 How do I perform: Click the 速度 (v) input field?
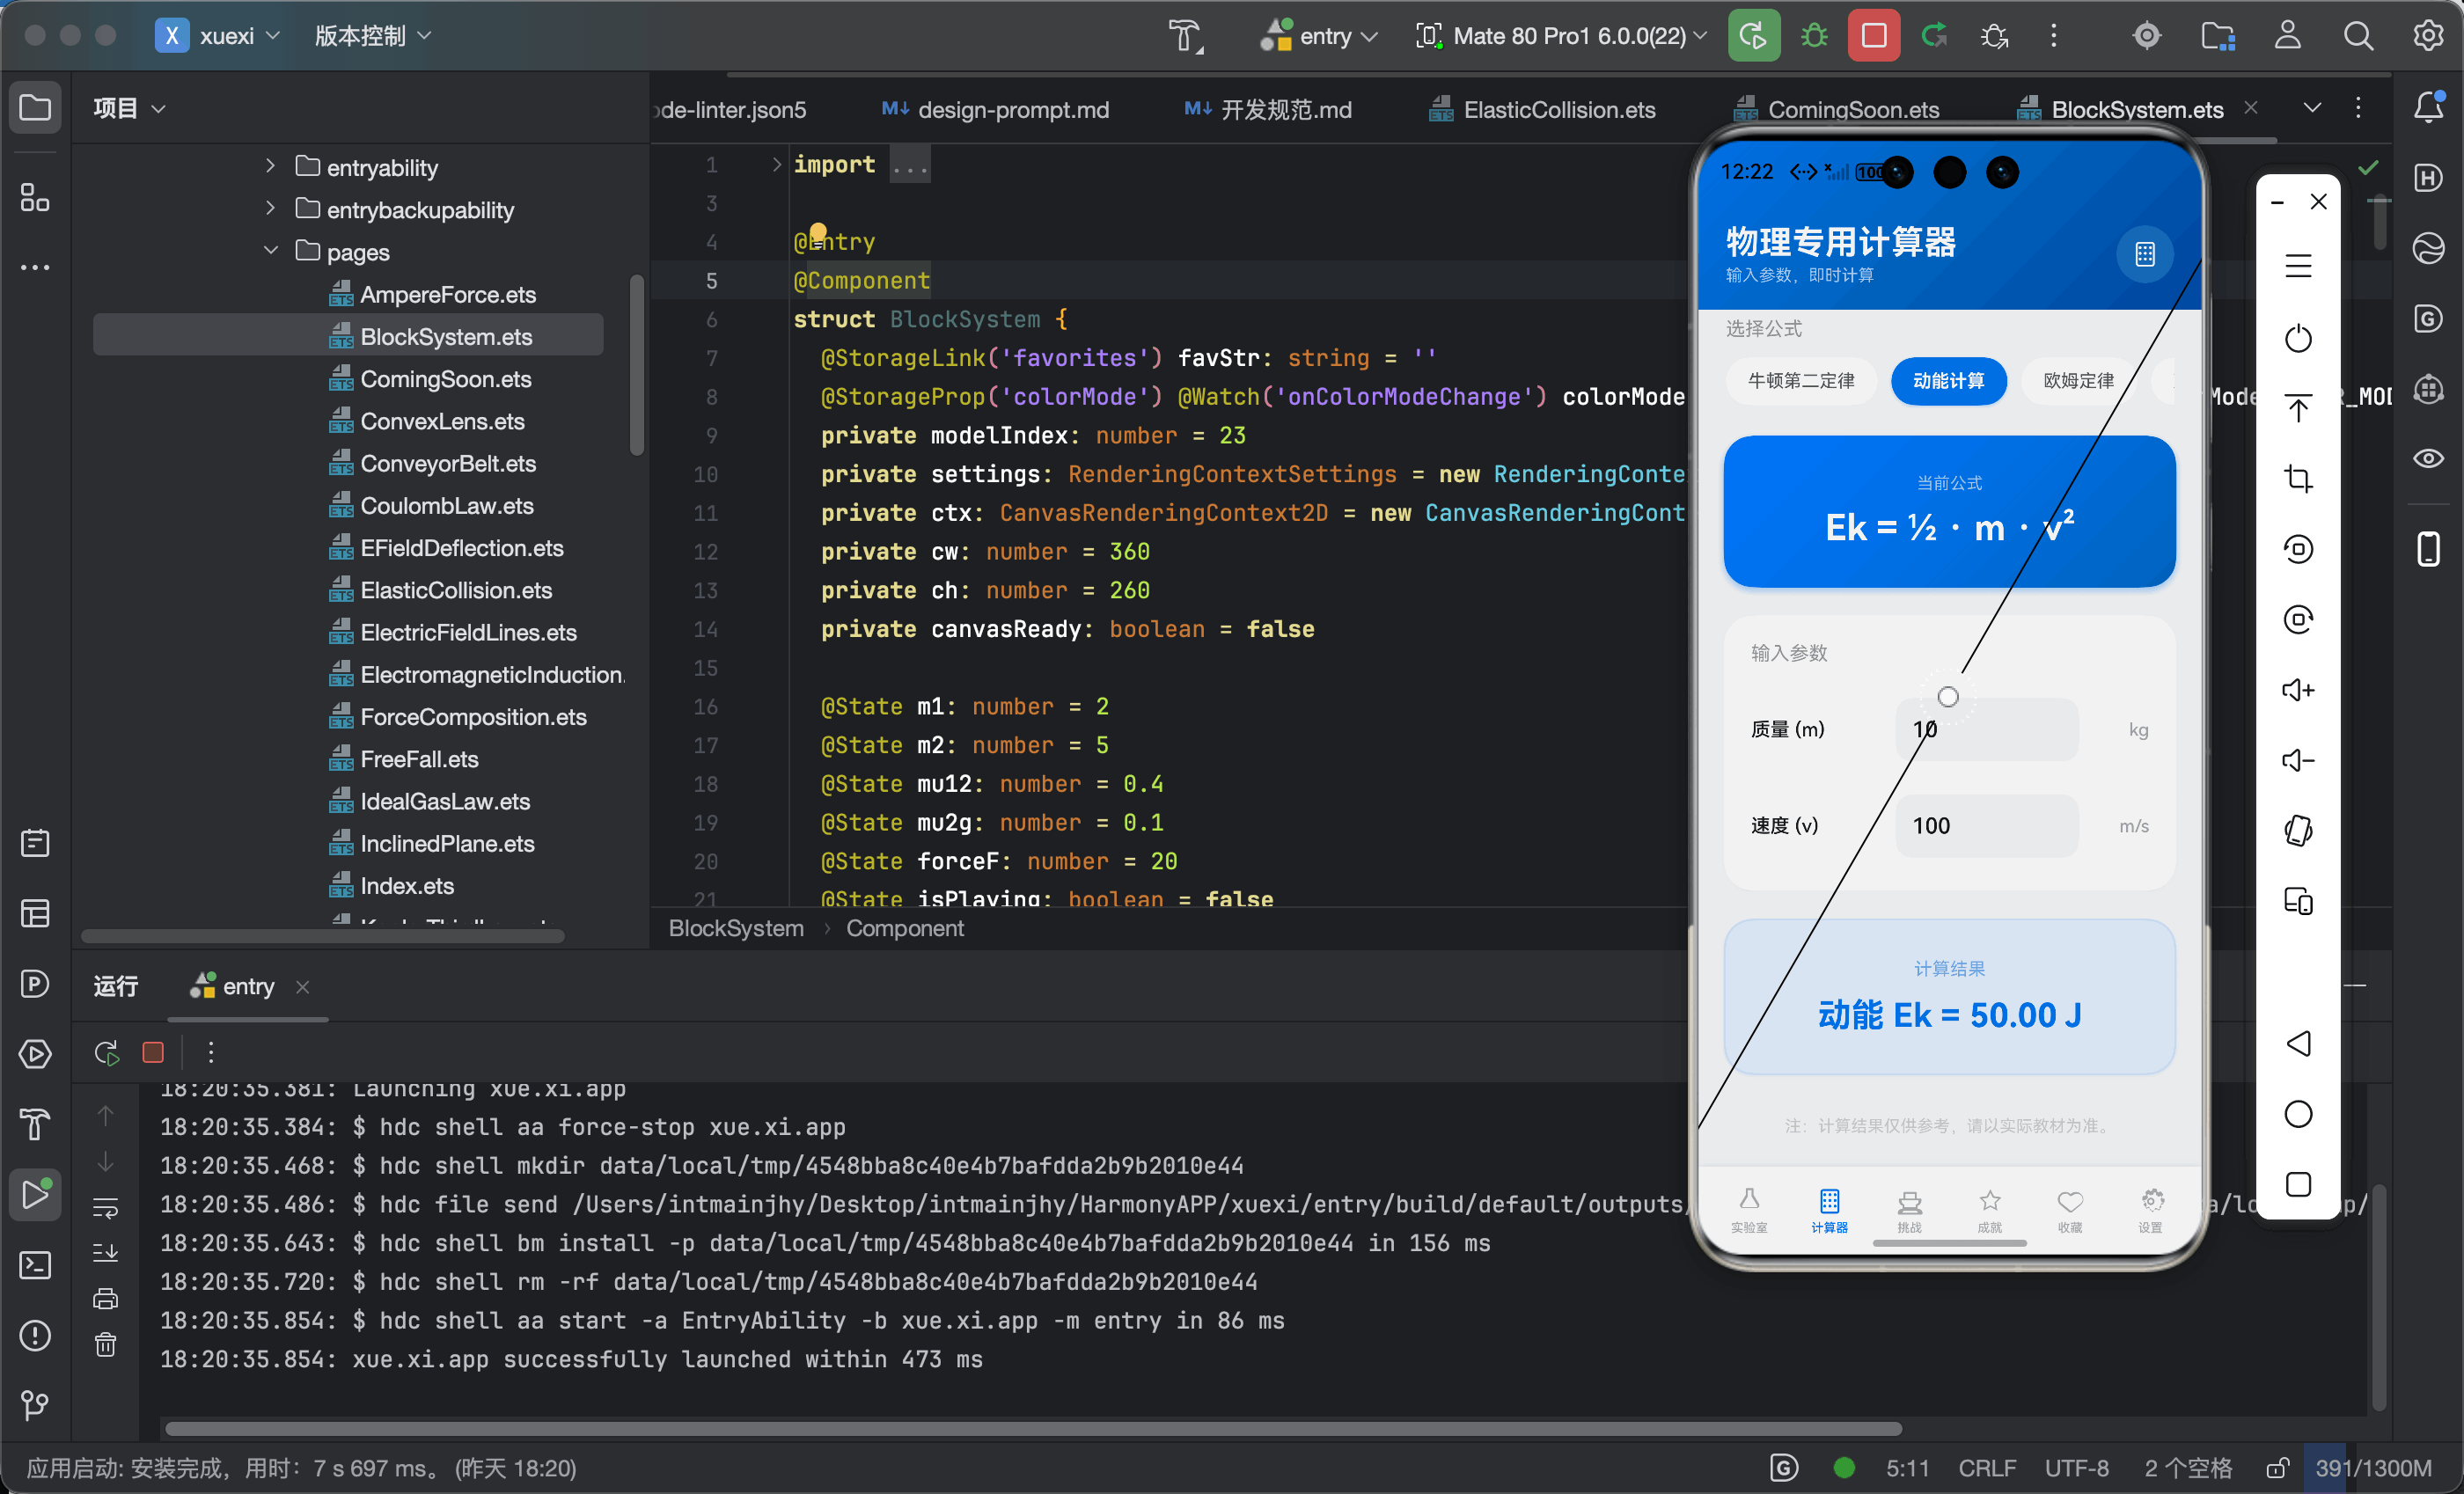(1986, 825)
